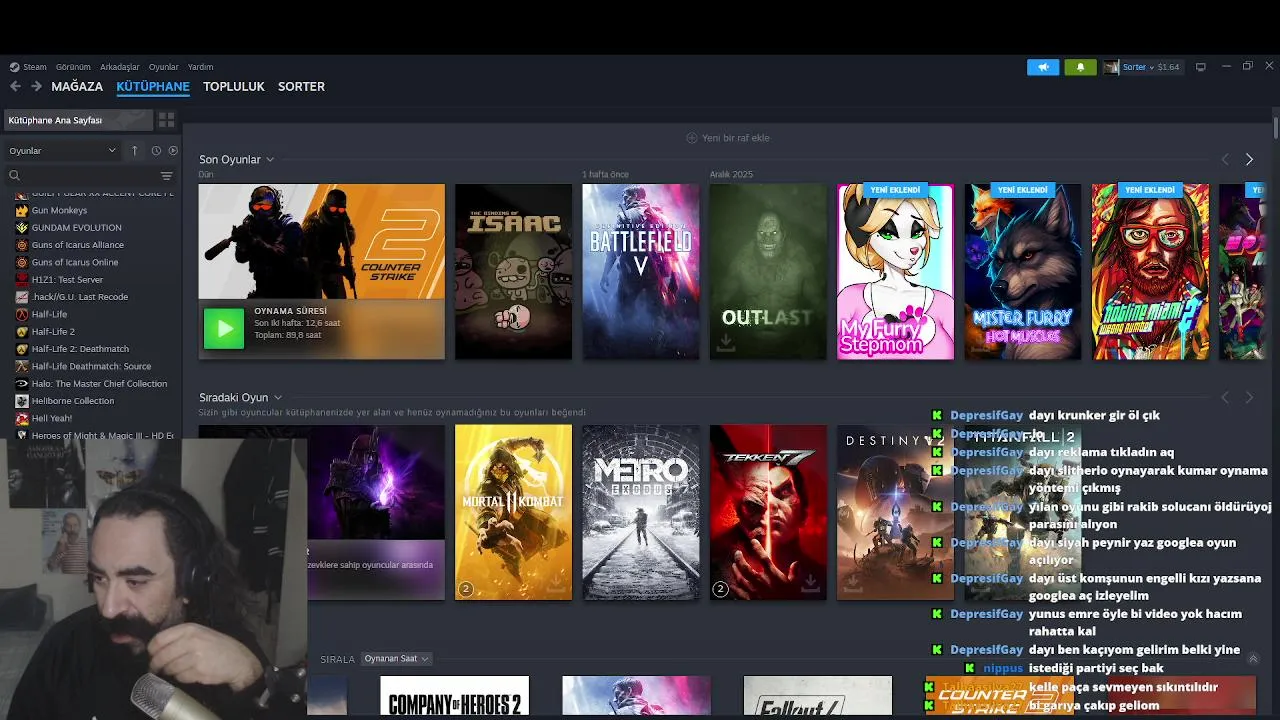Image resolution: width=1280 pixels, height=720 pixels.
Task: Click the main page vertical scrollbar
Action: click(x=1276, y=129)
